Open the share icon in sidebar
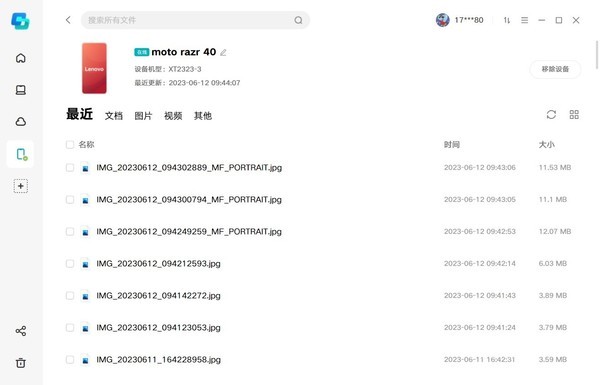Screen dimensions: 600x385 pos(21,331)
